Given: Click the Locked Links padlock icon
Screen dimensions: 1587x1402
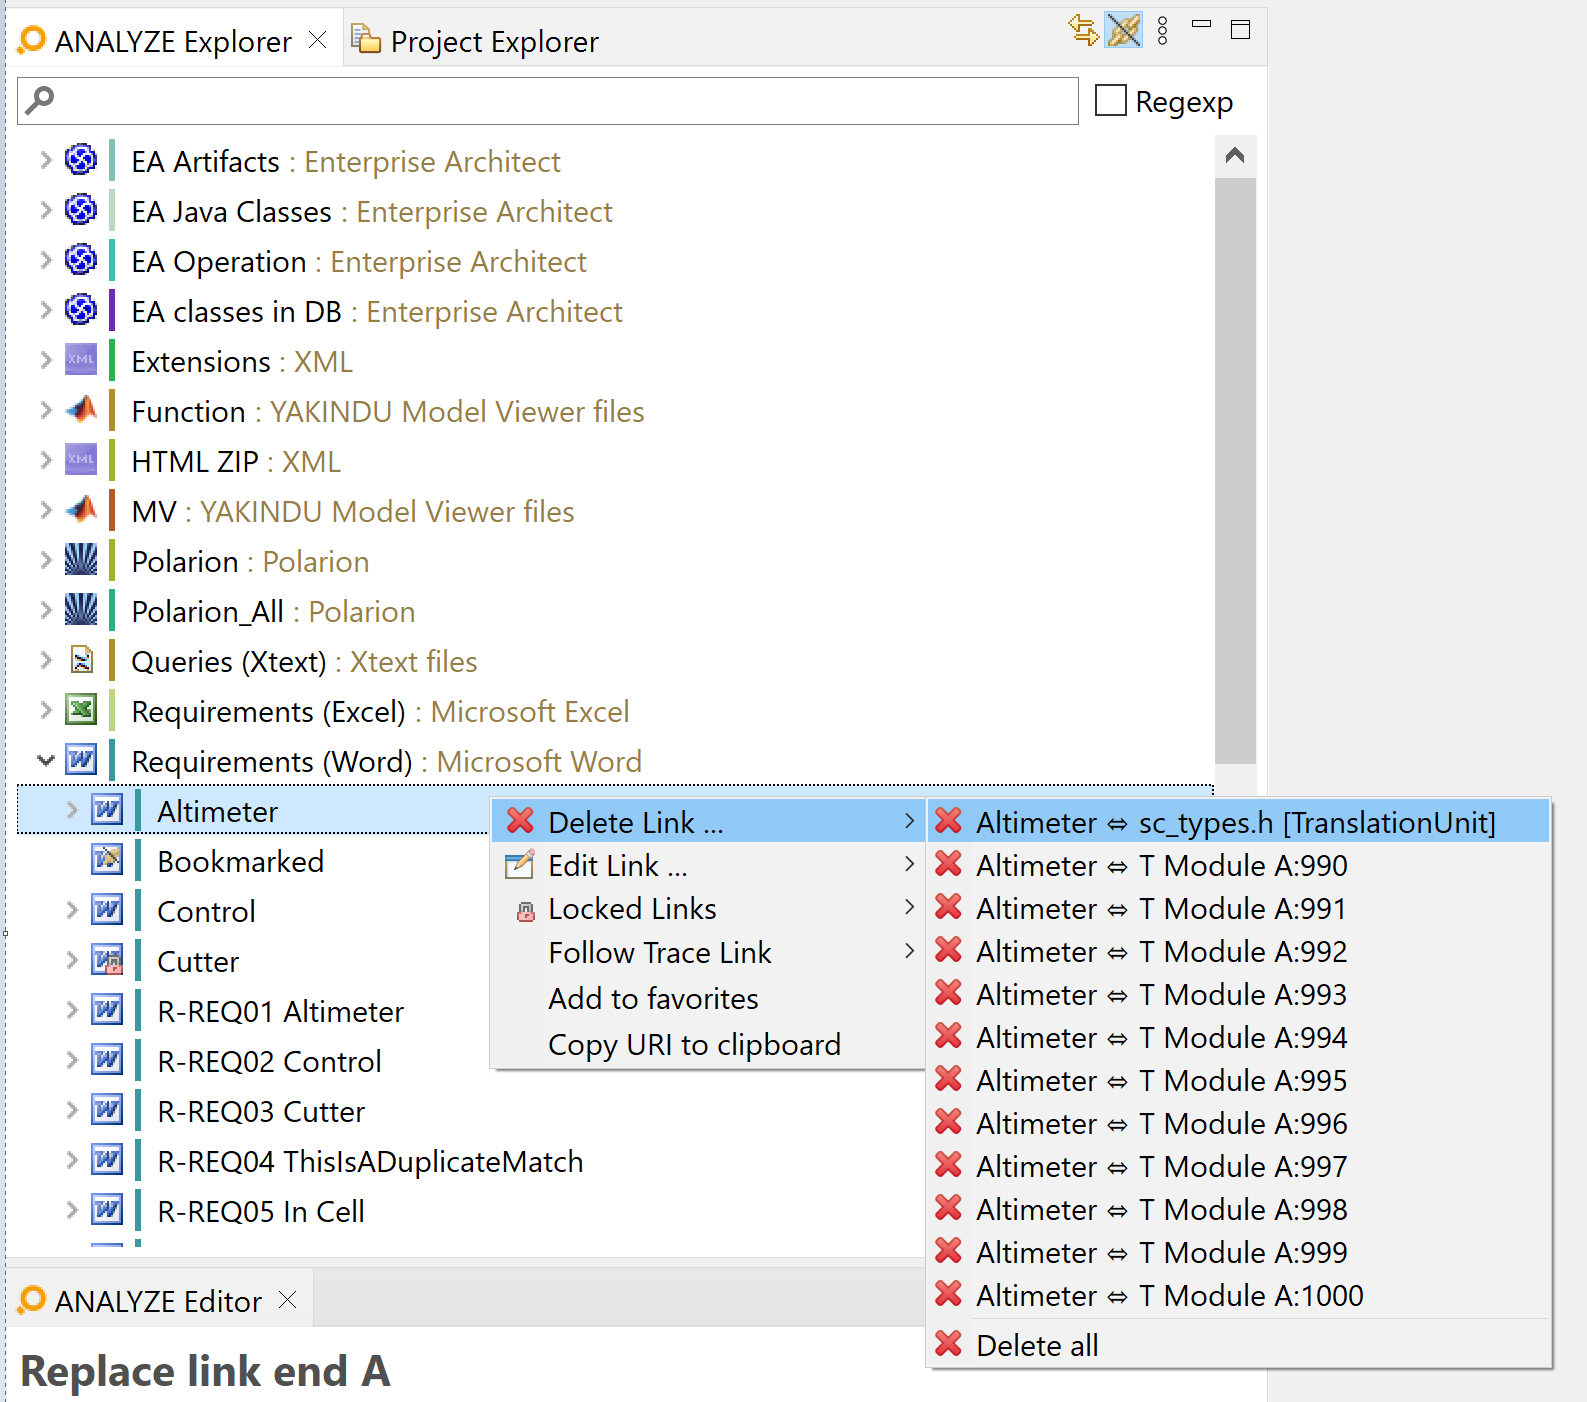Looking at the screenshot, I should tap(525, 911).
